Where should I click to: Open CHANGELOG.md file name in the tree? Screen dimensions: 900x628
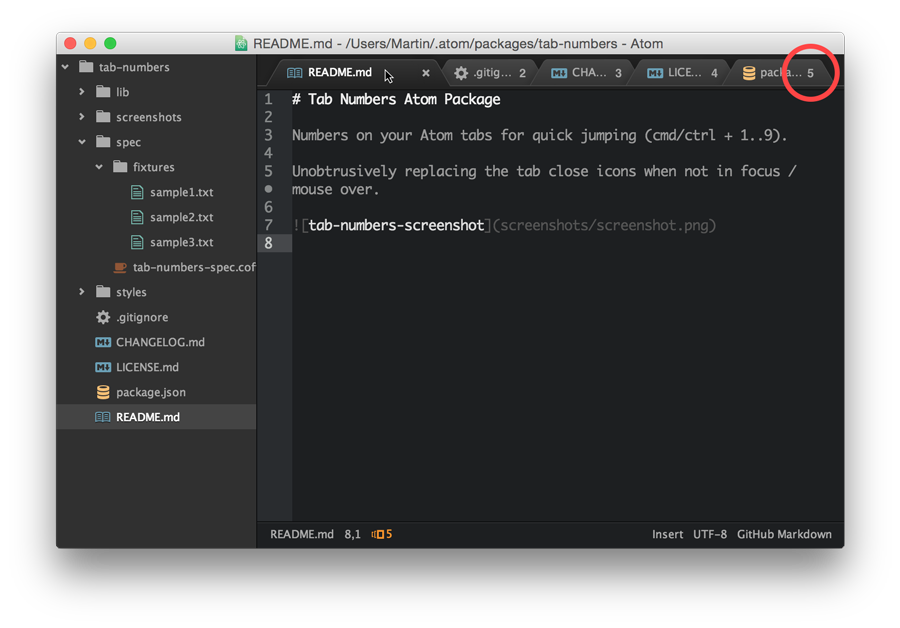point(160,342)
